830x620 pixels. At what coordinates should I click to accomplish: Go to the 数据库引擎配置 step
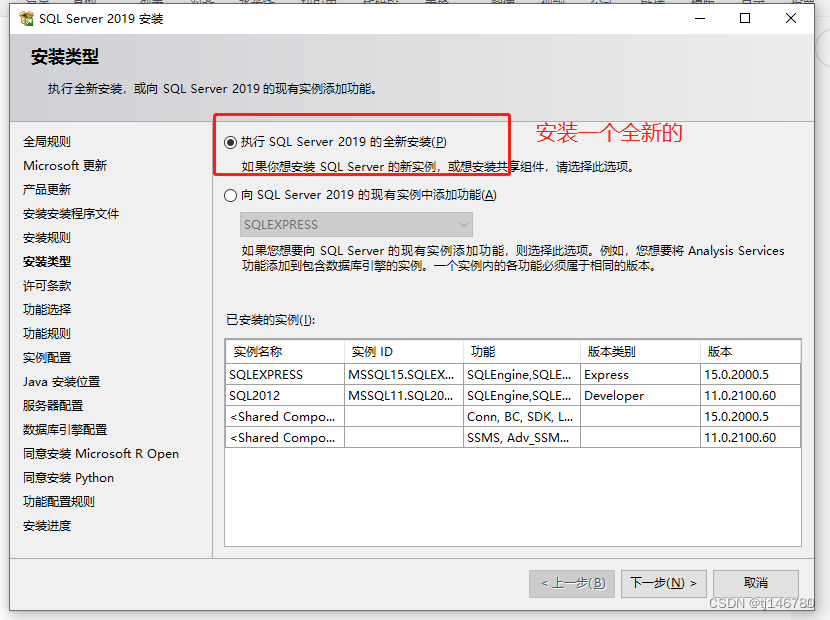tap(65, 430)
